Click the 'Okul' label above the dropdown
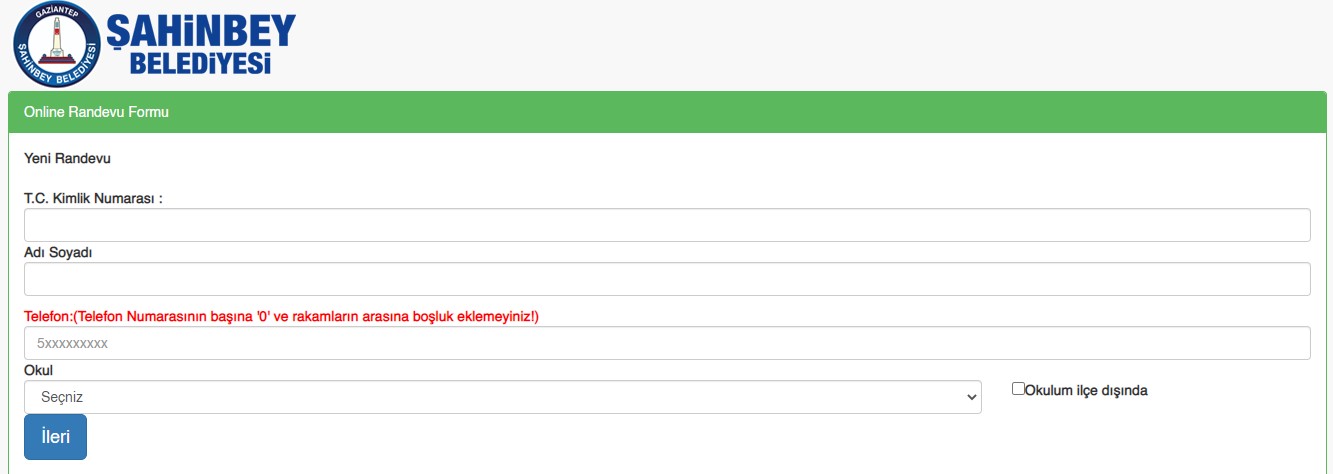The image size is (1333, 474). pyautogui.click(x=38, y=370)
